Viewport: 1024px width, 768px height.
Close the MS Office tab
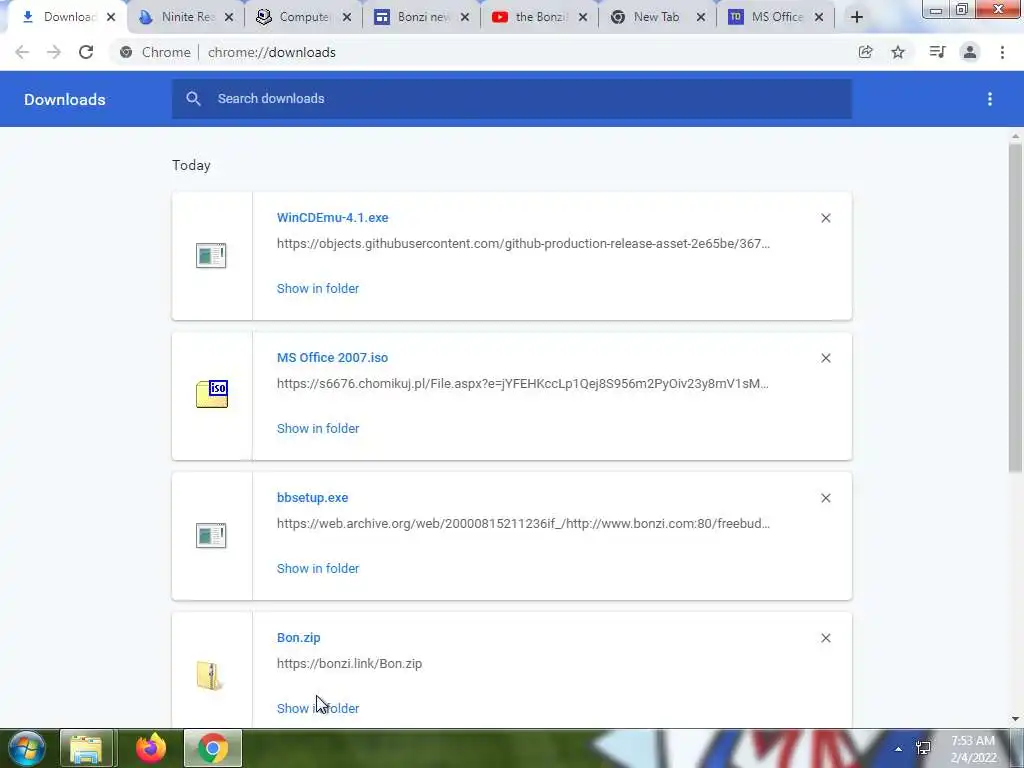click(x=818, y=18)
